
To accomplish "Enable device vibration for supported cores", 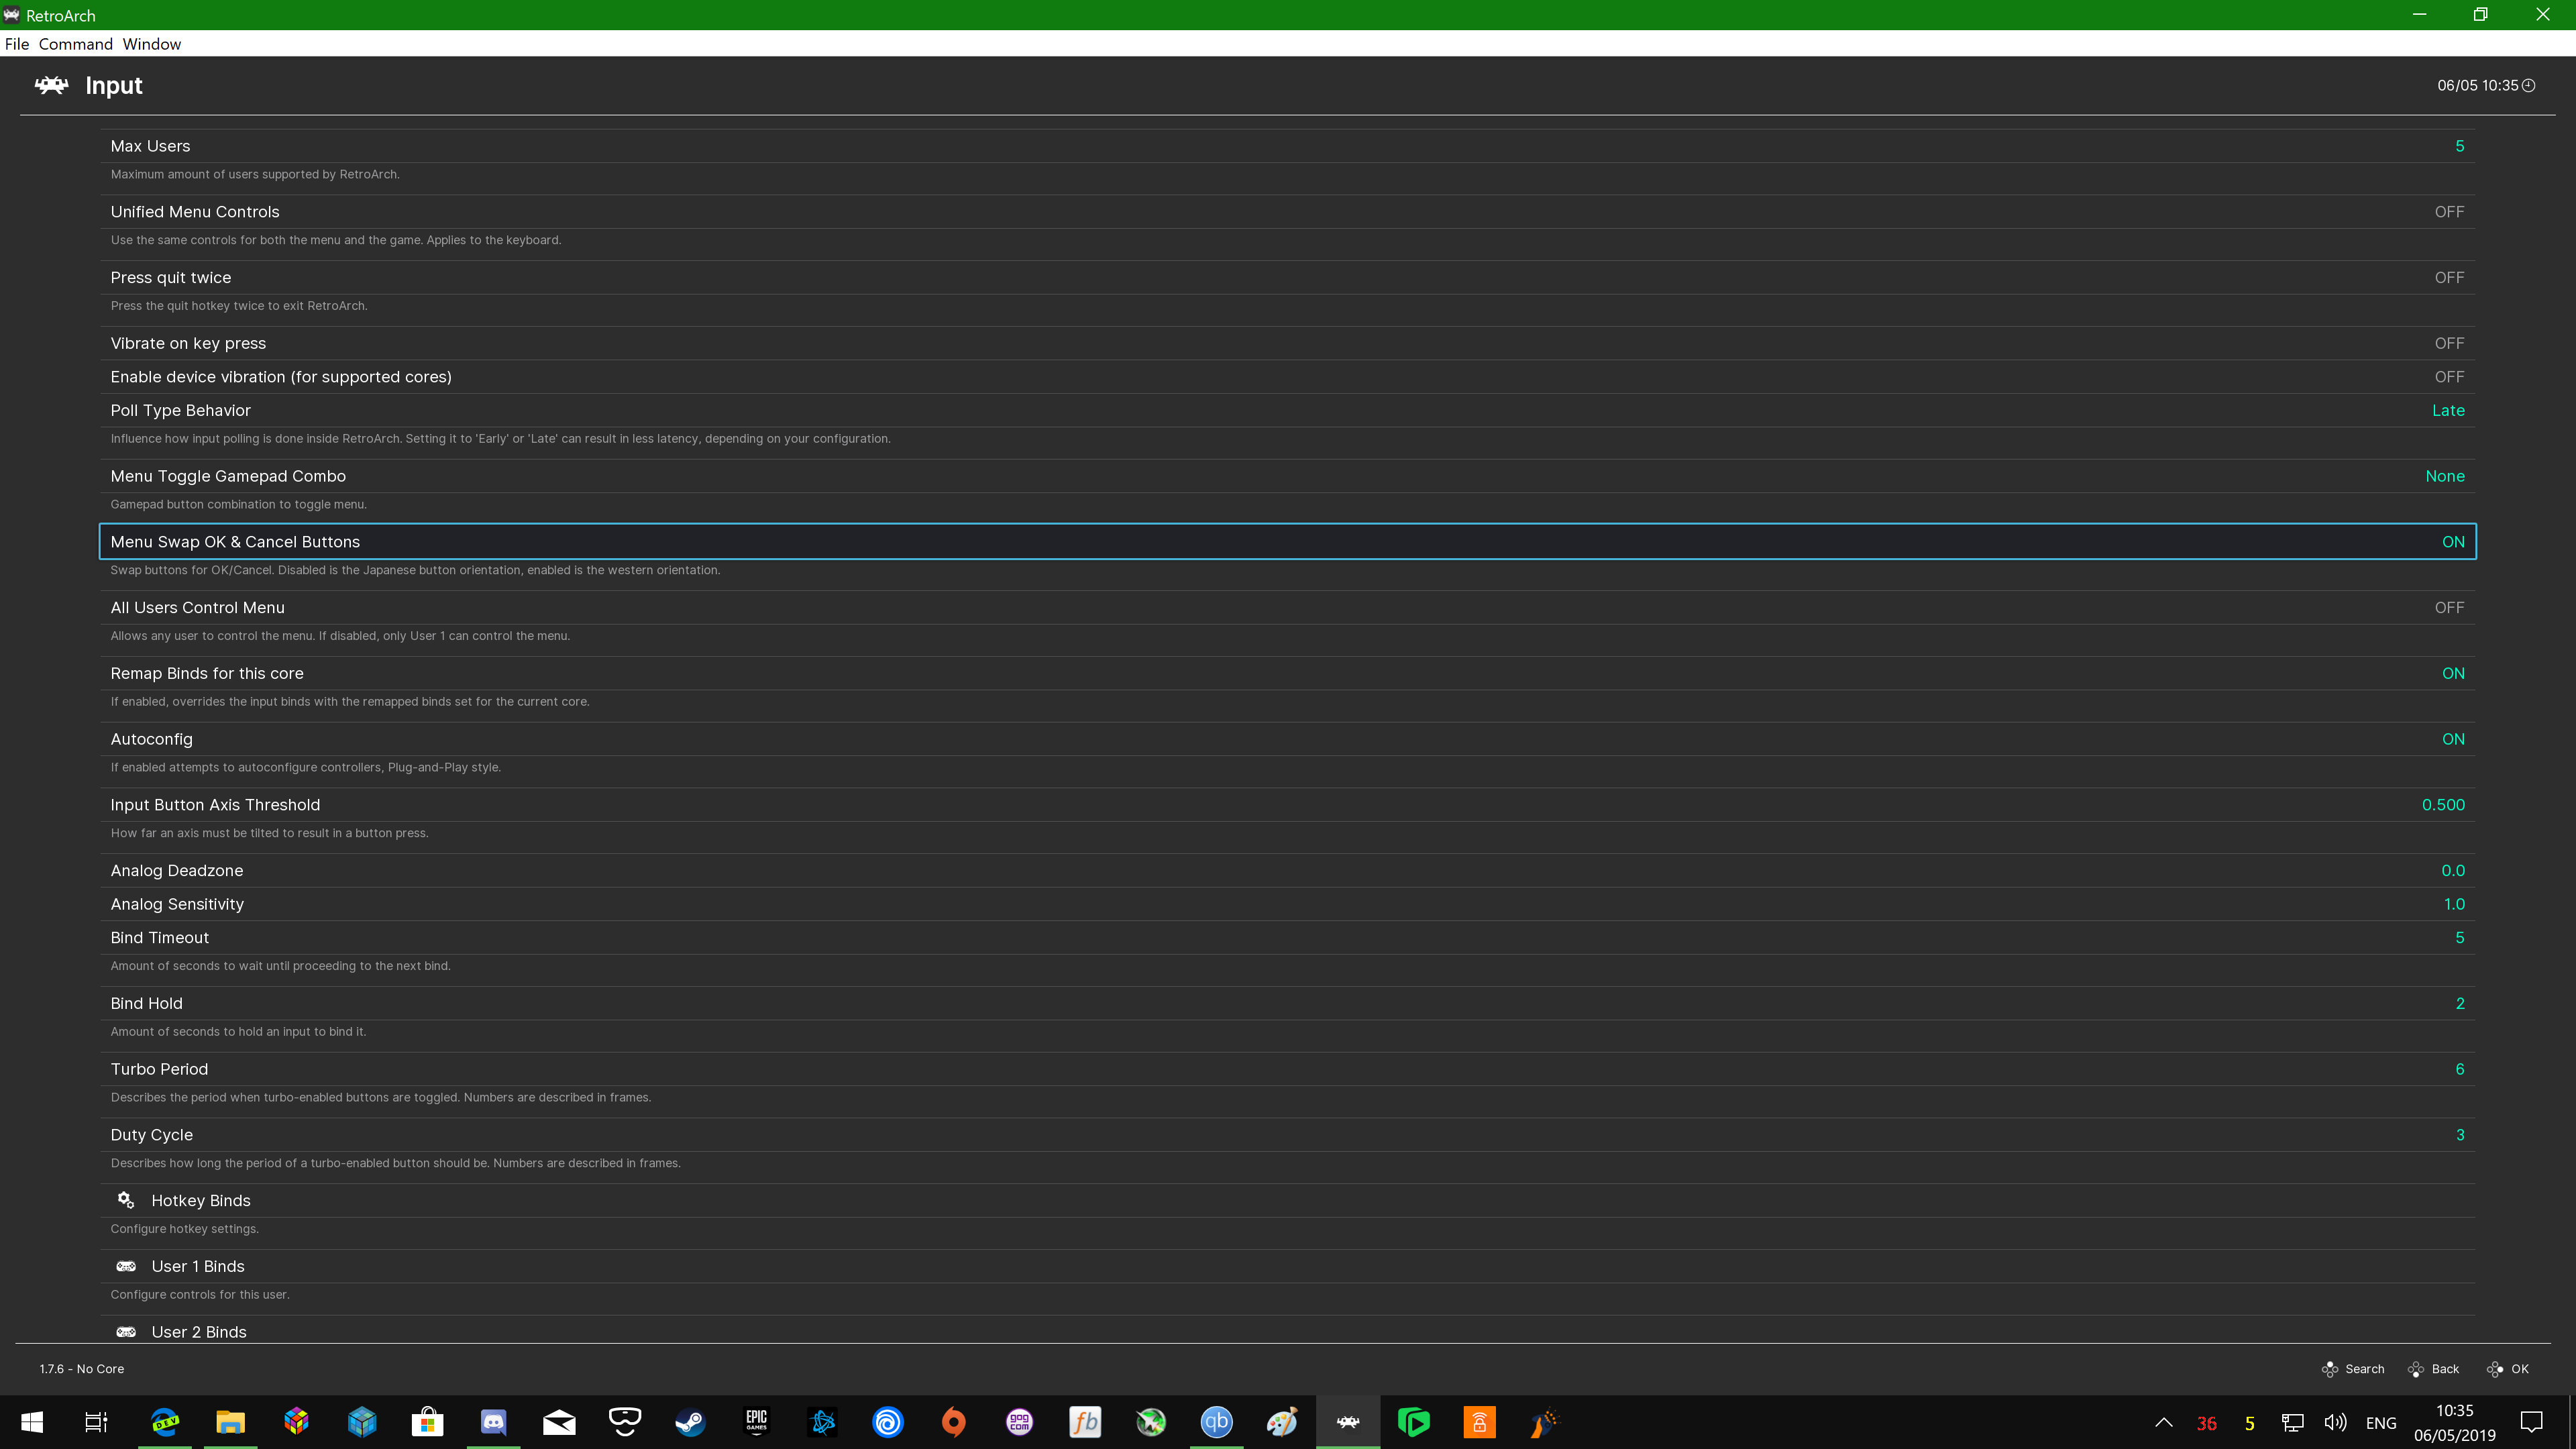I will click(1287, 377).
